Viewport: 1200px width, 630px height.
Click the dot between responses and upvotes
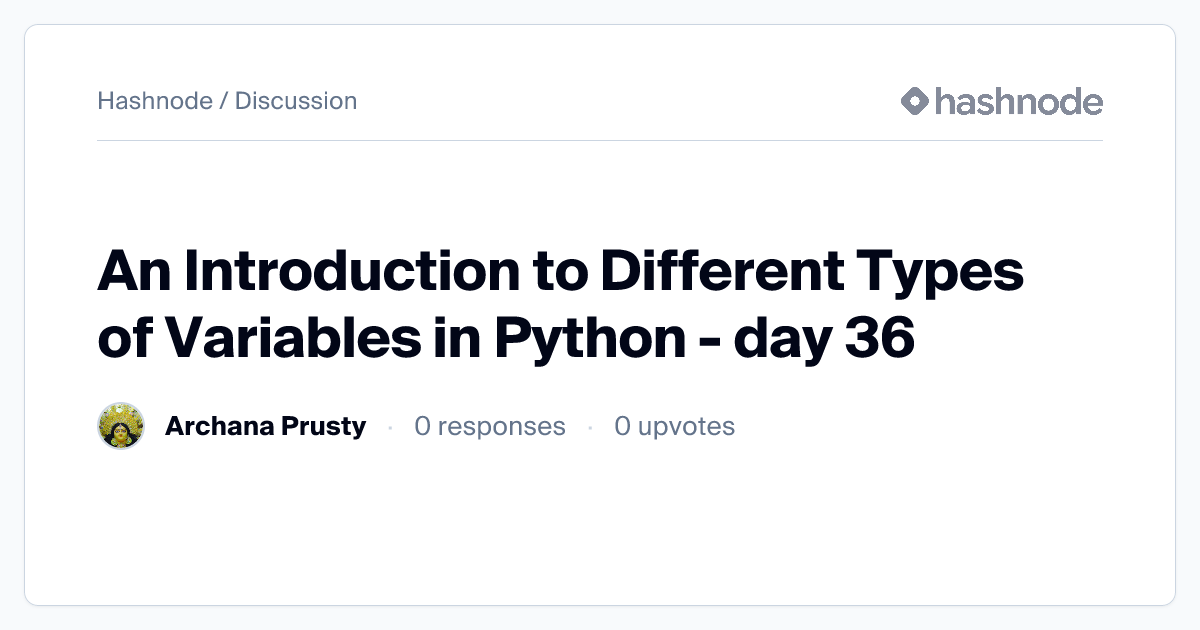pyautogui.click(x=590, y=427)
